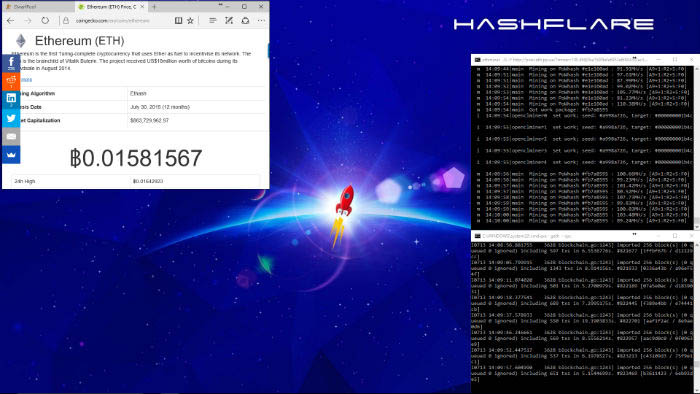Click the geth window title icon
The width and height of the screenshot is (700, 394).
(477, 236)
